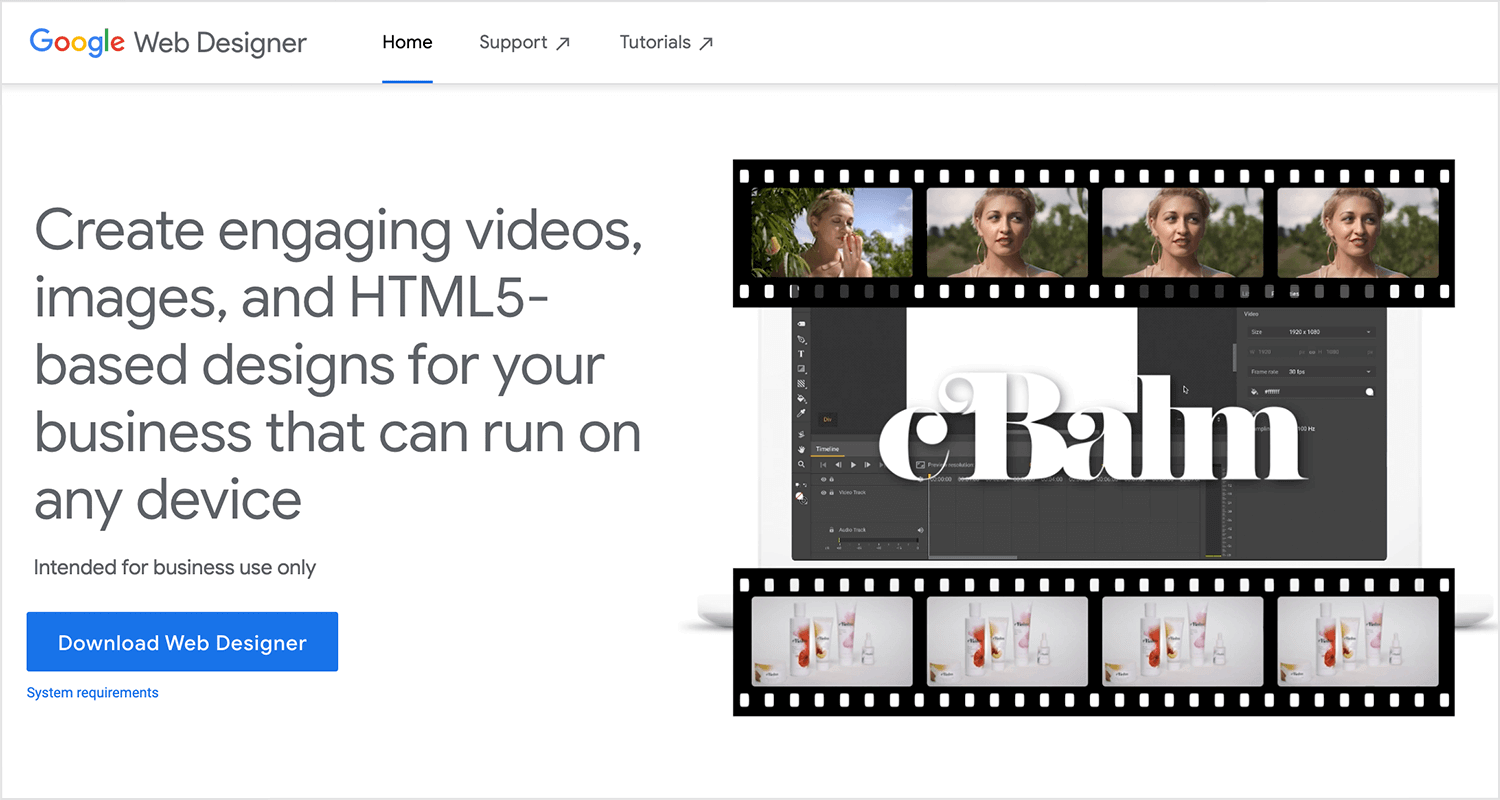
Task: Select the Zoom magnifier tool
Action: click(801, 464)
